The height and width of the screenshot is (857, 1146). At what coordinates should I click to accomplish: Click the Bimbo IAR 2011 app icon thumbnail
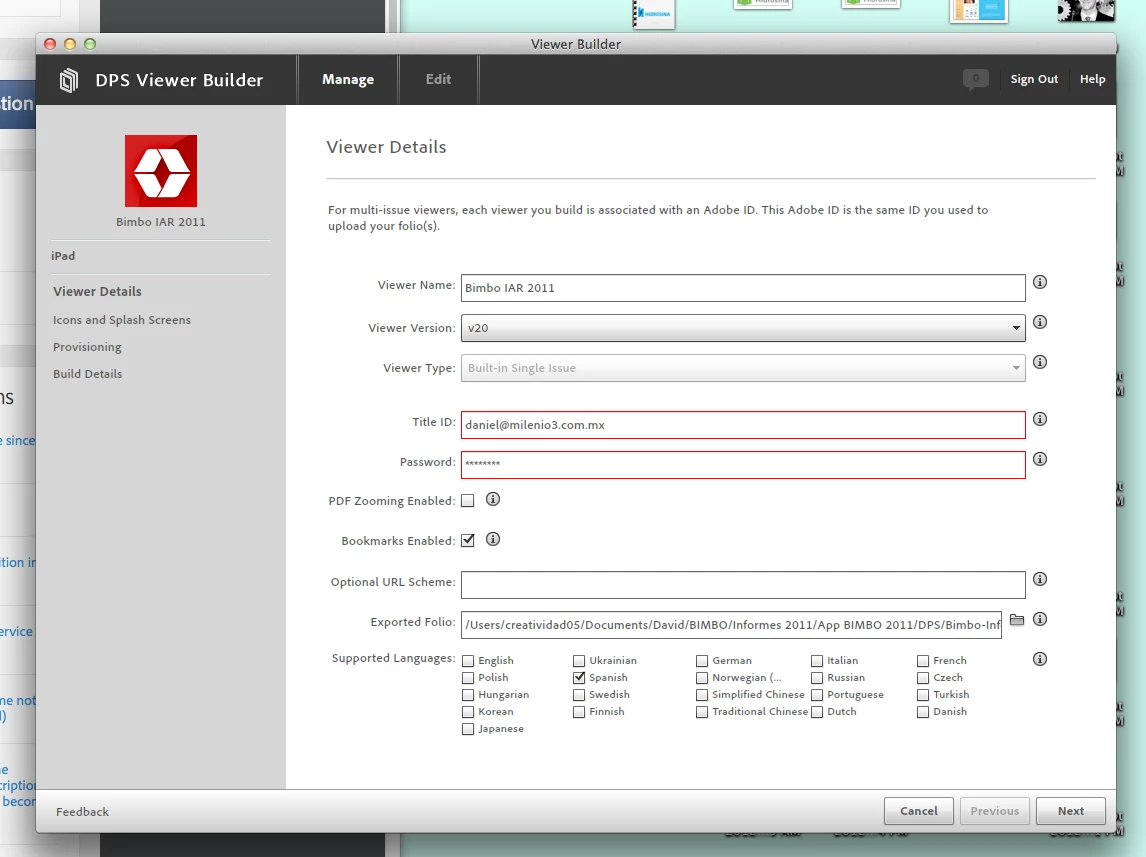(161, 171)
